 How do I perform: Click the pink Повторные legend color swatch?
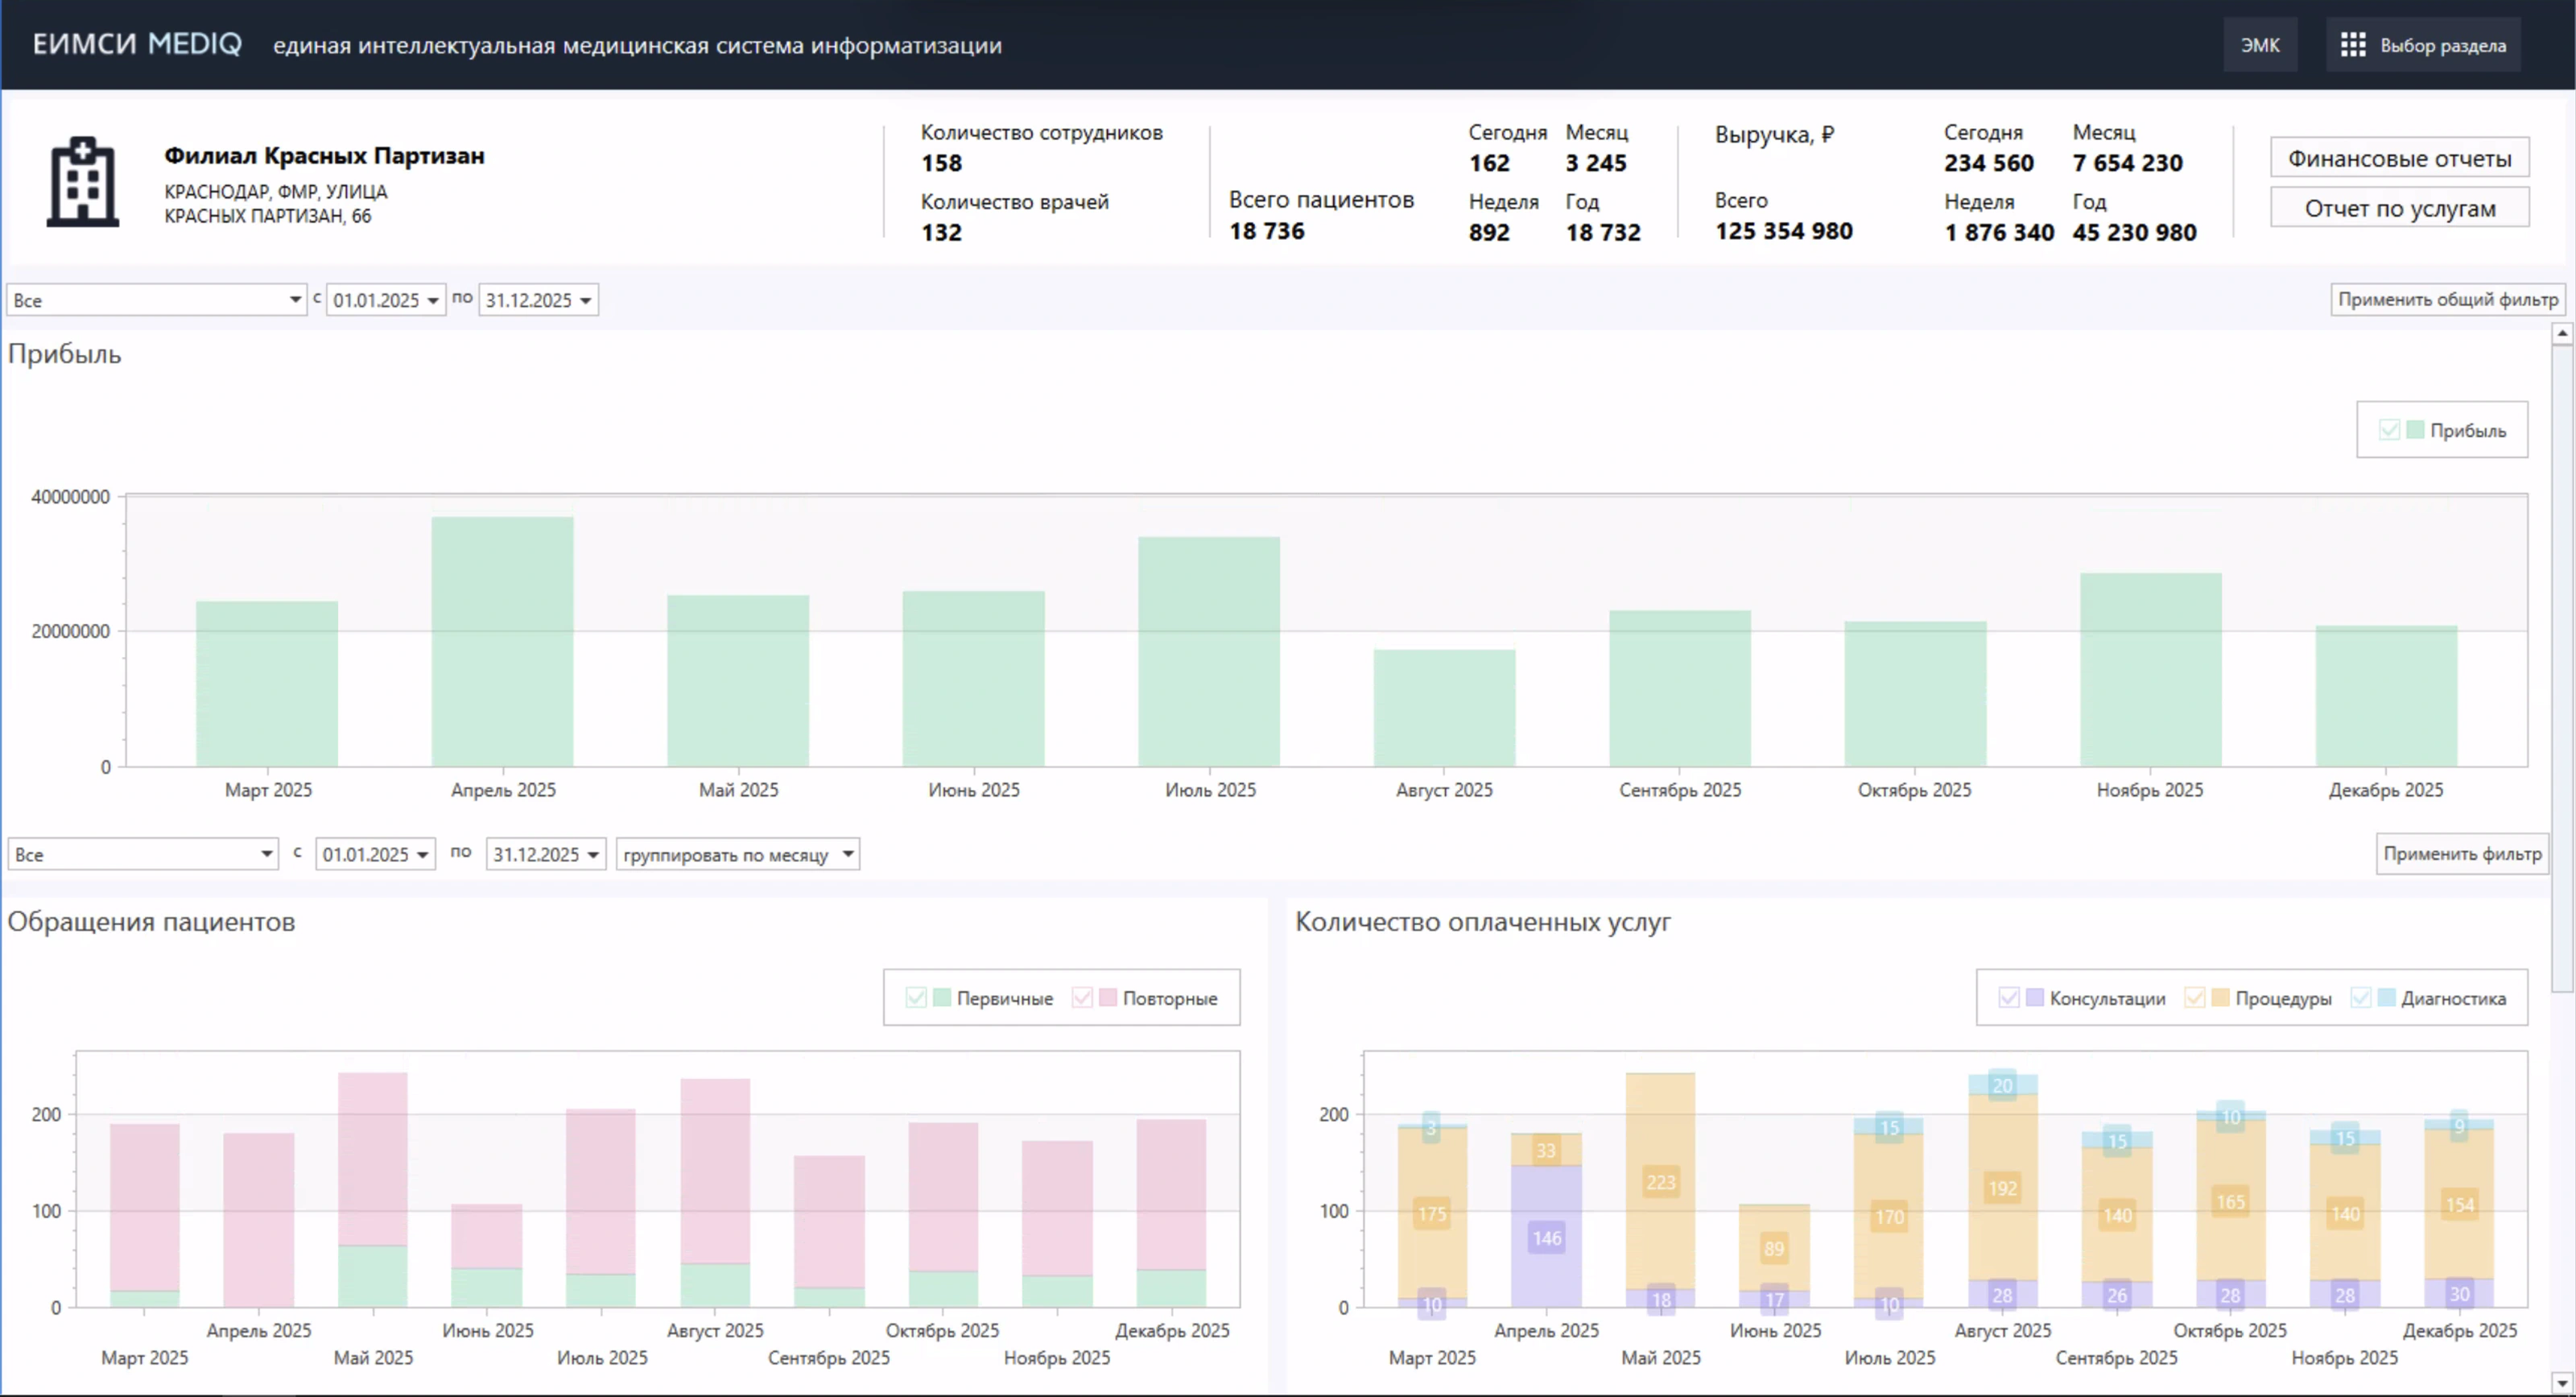tap(1107, 998)
